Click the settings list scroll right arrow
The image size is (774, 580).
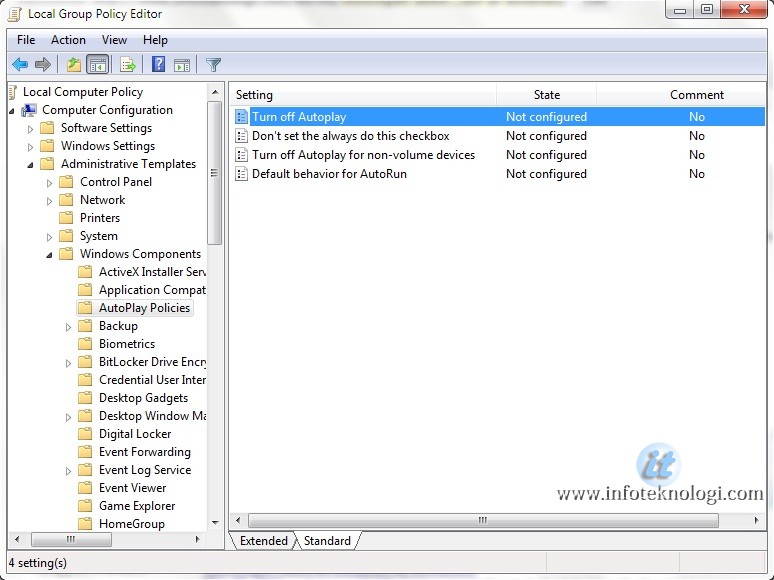(x=756, y=520)
